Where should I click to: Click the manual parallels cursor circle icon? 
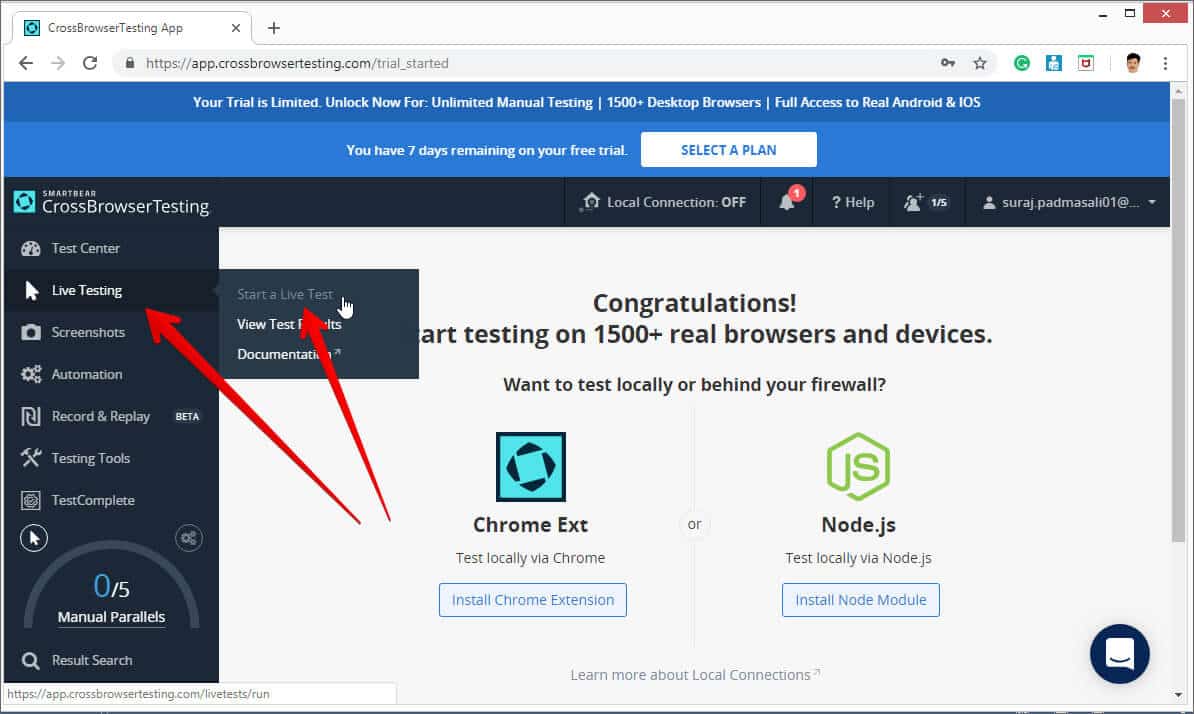[34, 538]
